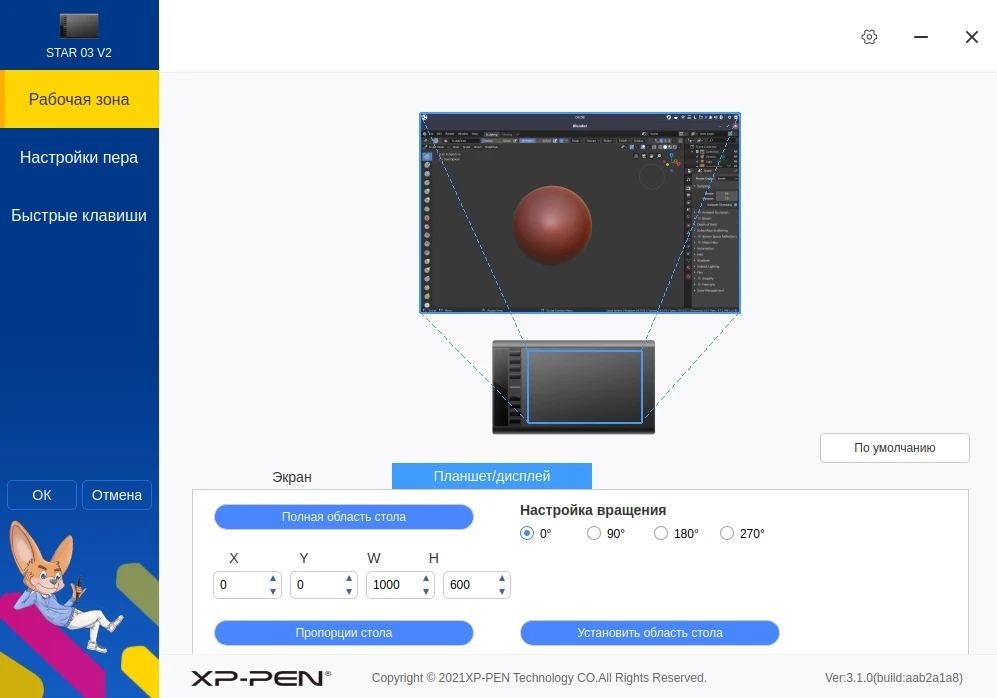This screenshot has width=997, height=698.
Task: Select 180° rotation option
Action: pyautogui.click(x=661, y=533)
